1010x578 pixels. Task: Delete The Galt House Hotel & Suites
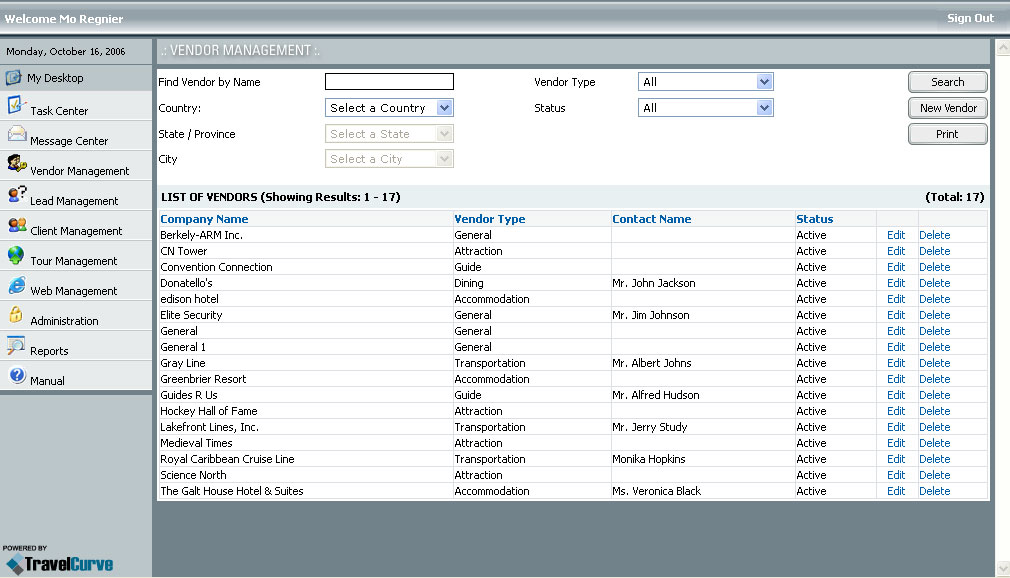pos(935,491)
